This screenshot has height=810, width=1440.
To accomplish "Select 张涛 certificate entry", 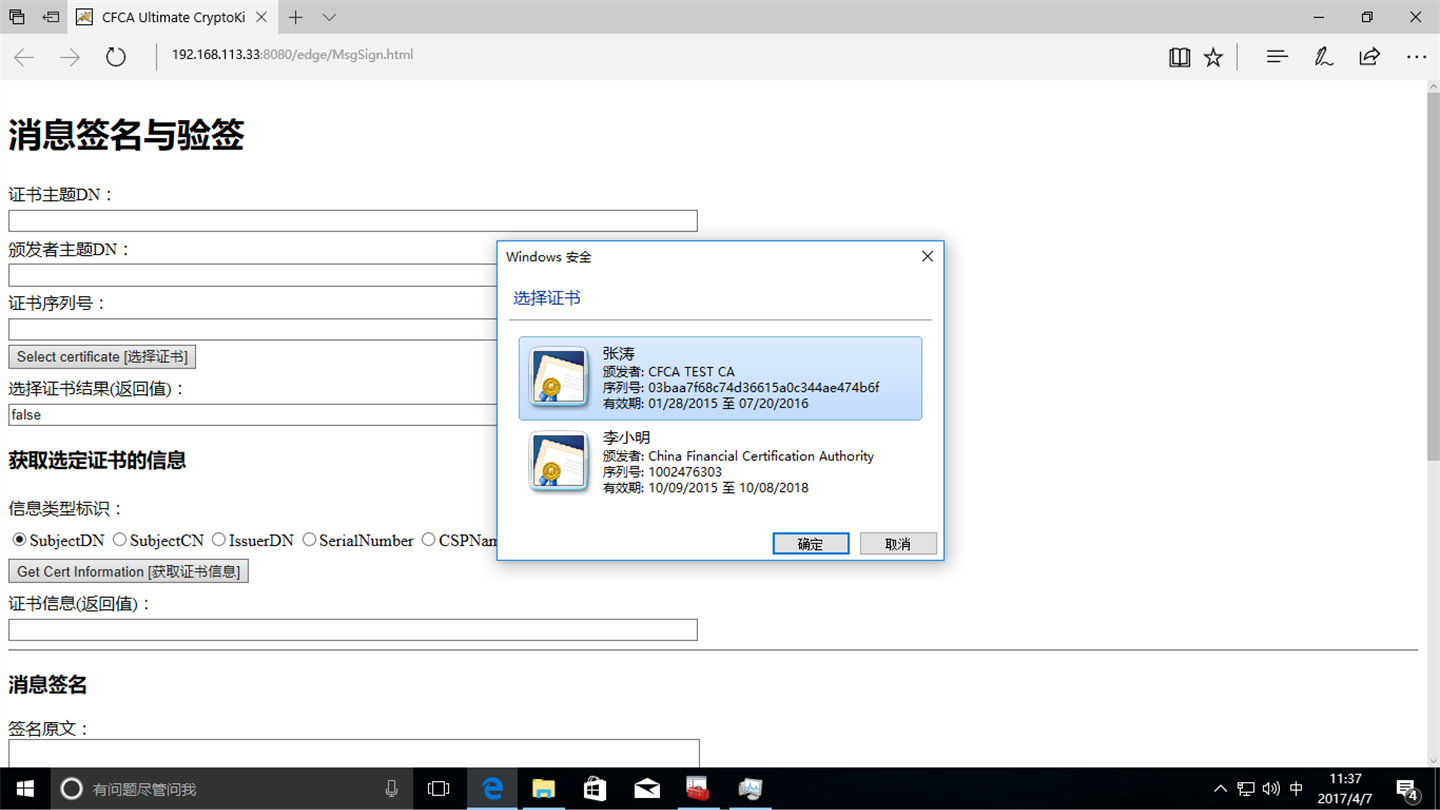I will coord(720,378).
